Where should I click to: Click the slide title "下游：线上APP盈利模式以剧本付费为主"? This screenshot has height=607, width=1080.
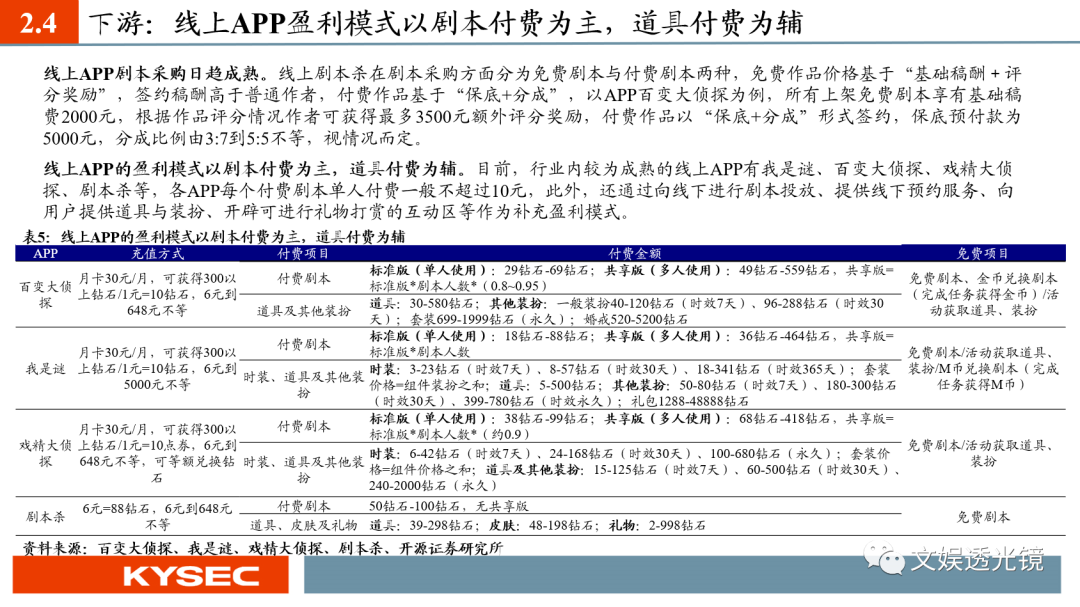[x=446, y=23]
